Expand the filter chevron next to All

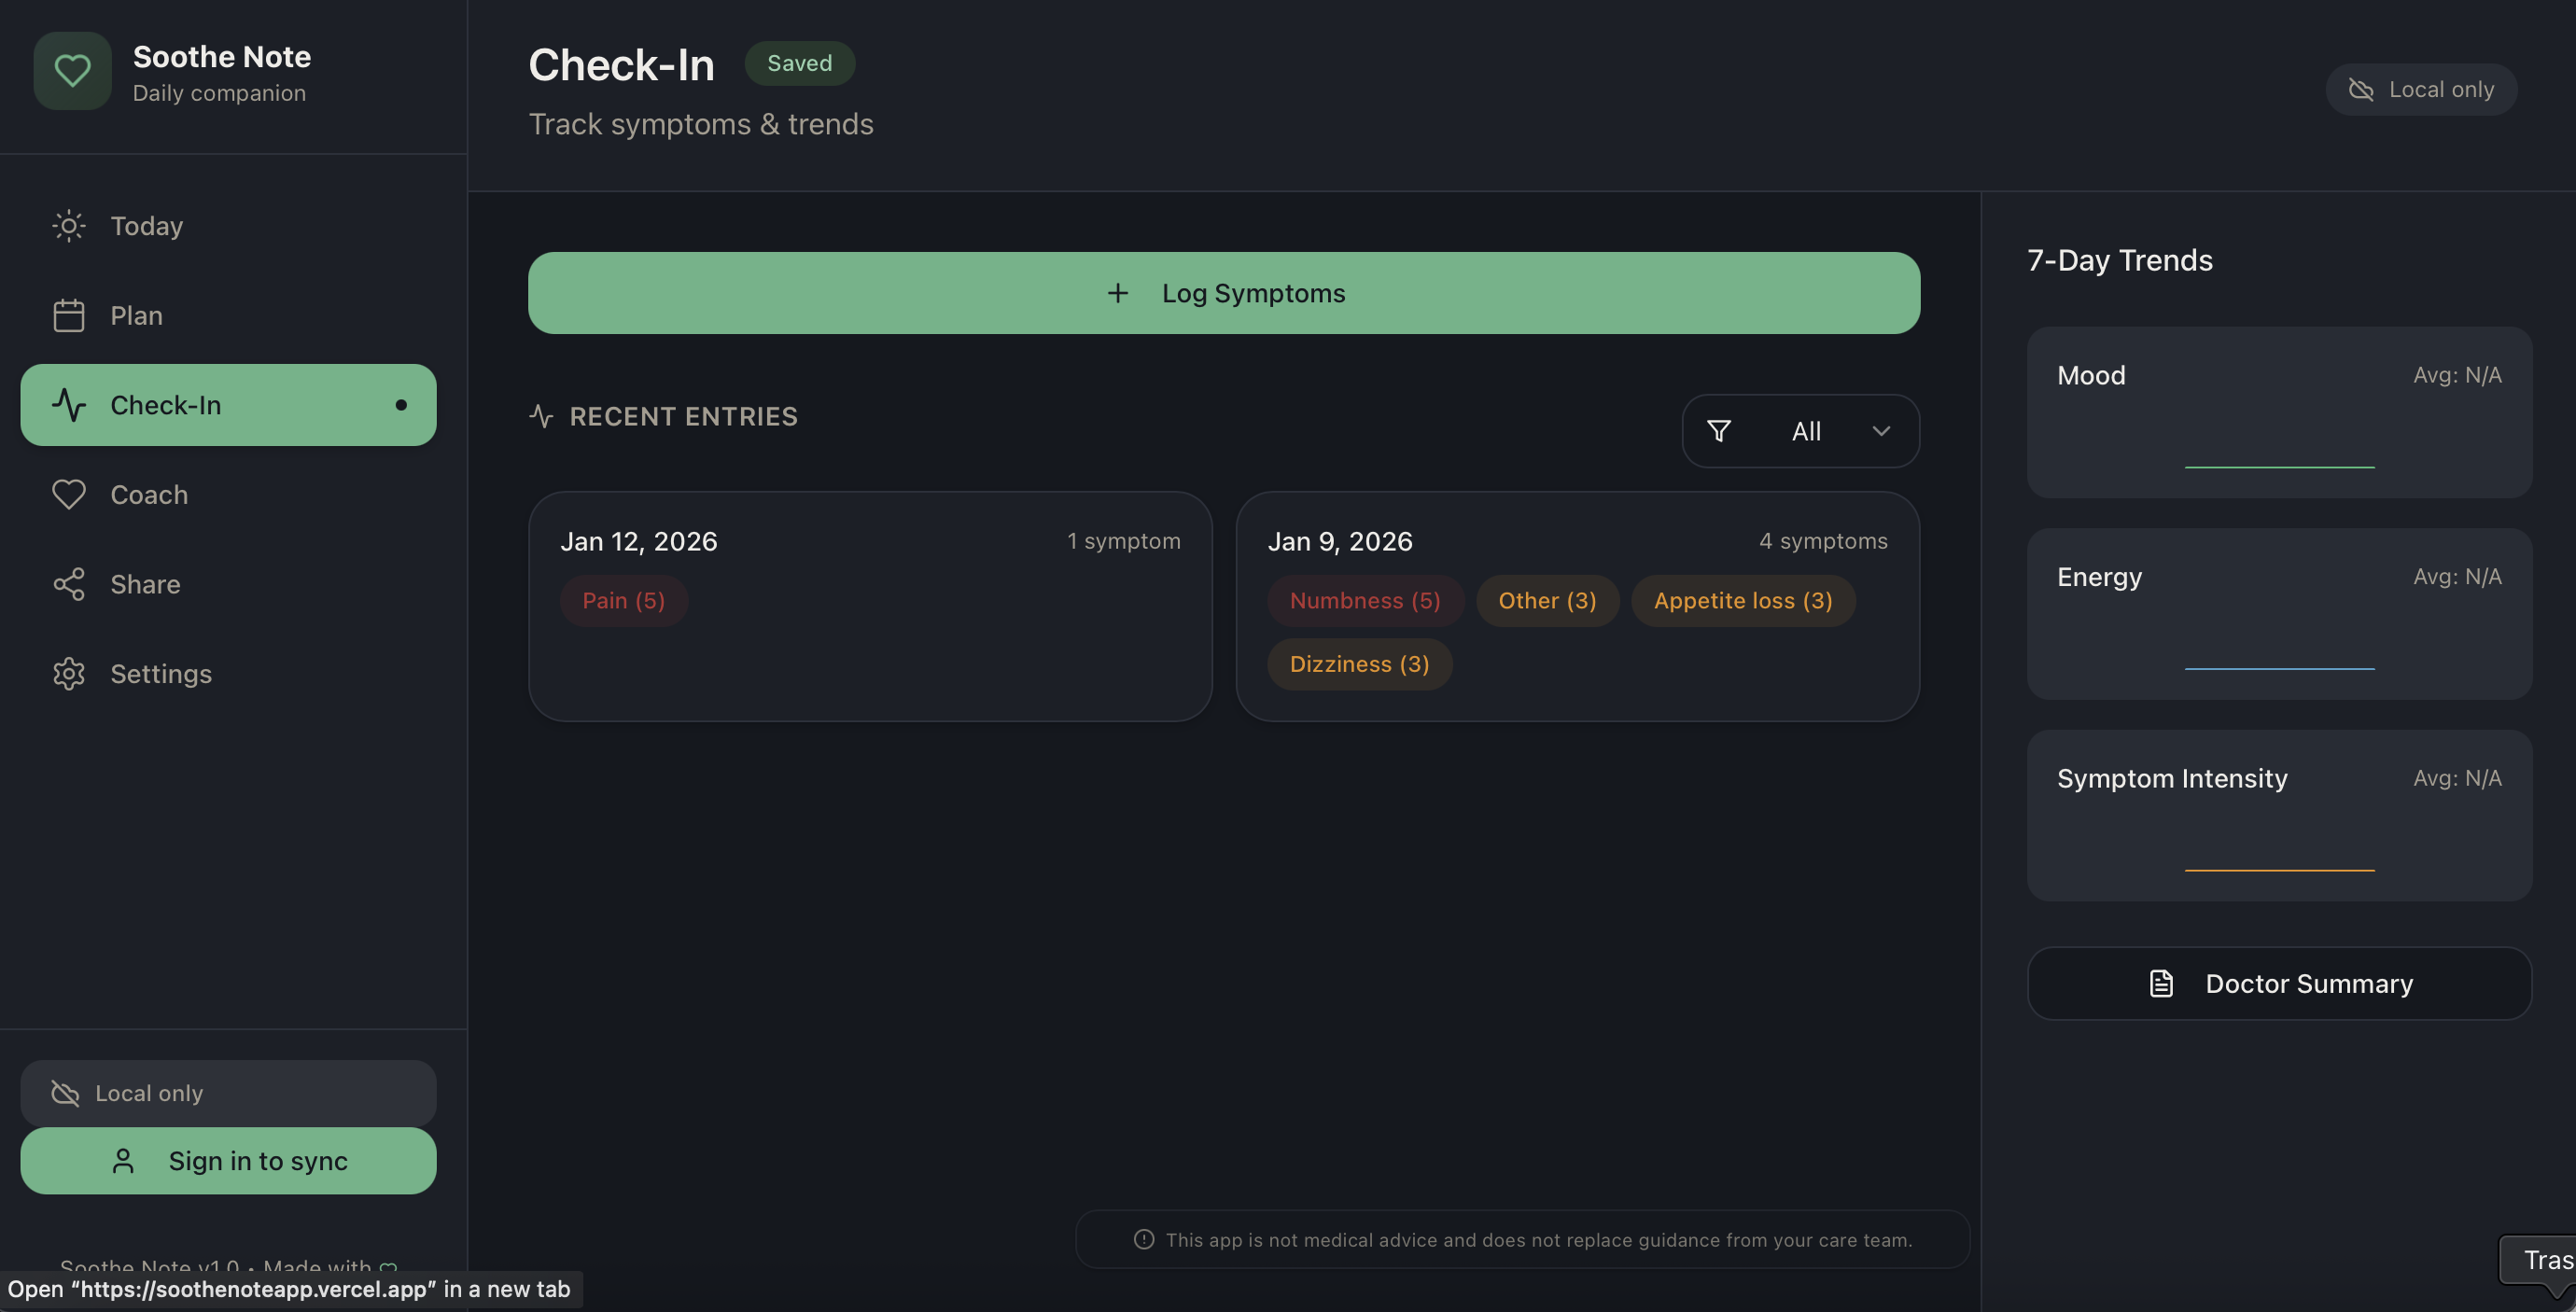coord(1881,430)
